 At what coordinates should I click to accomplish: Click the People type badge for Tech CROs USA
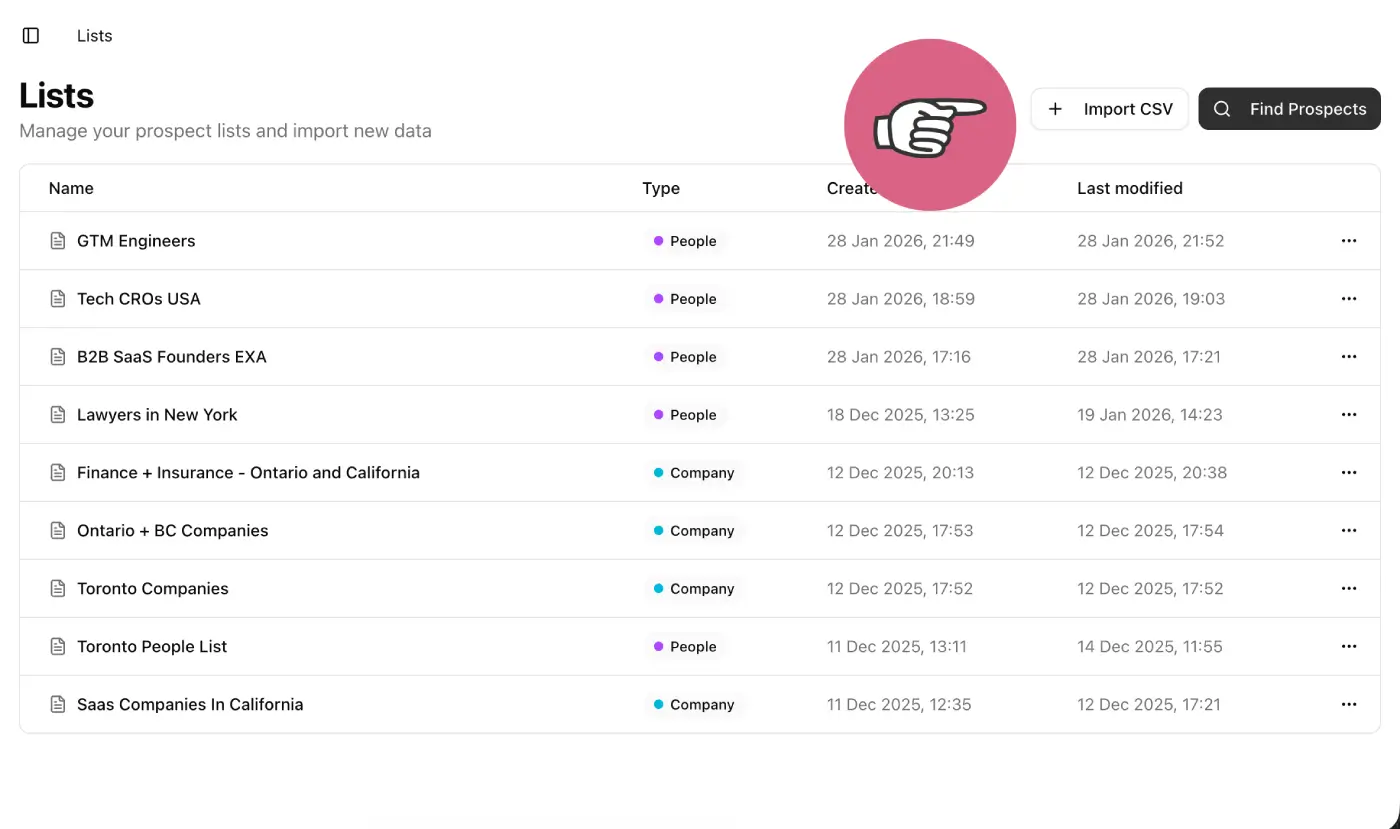(x=685, y=299)
